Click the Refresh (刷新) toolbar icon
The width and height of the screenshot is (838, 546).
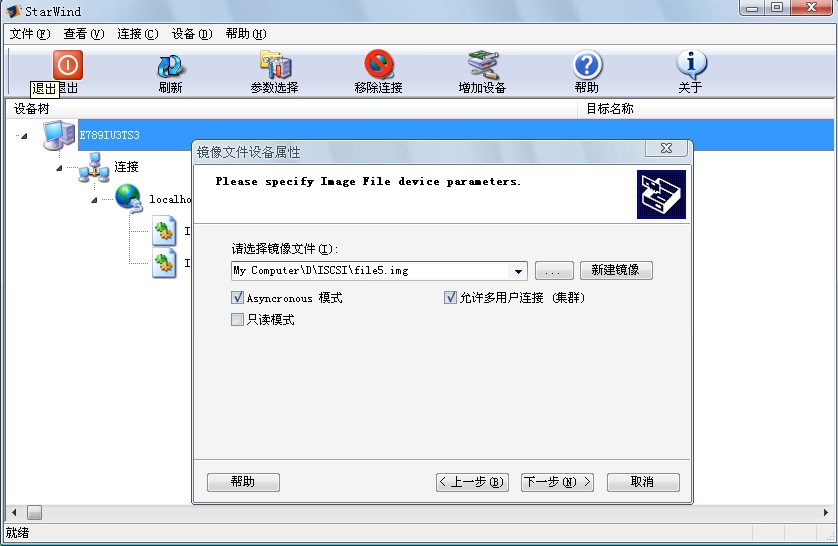(x=170, y=66)
